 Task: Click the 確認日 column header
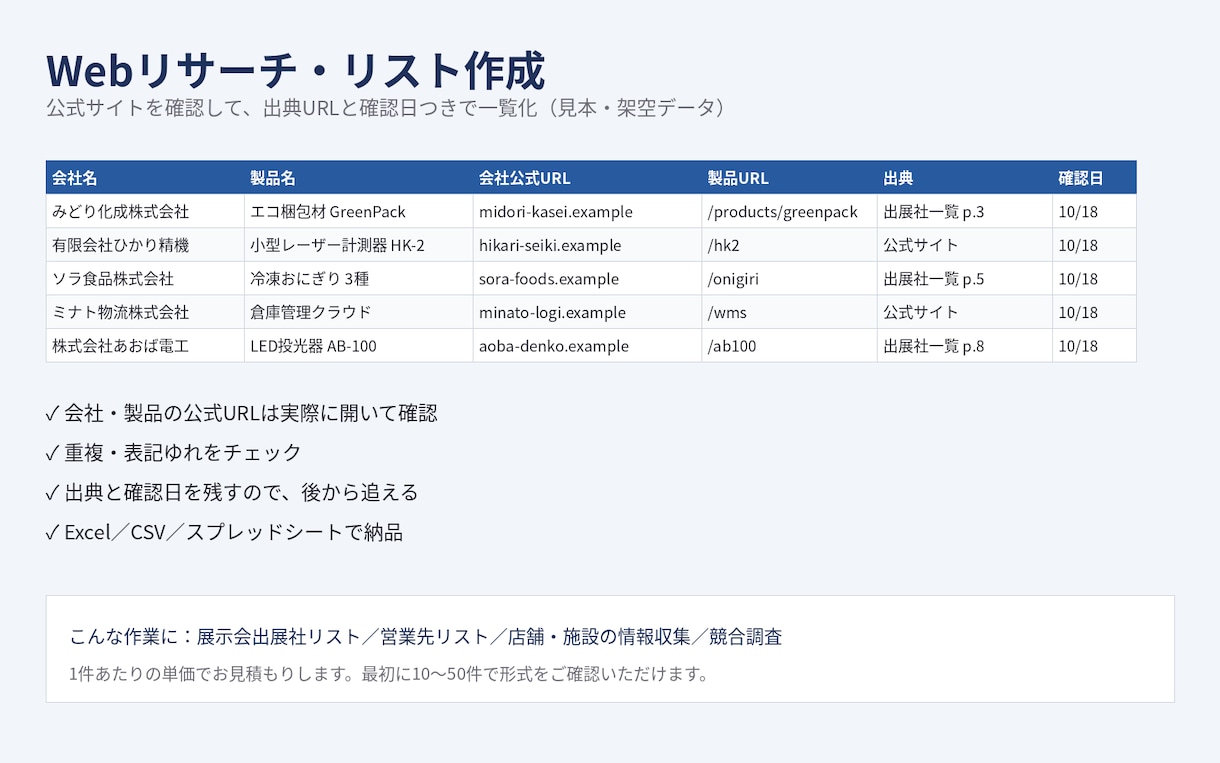1095,178
